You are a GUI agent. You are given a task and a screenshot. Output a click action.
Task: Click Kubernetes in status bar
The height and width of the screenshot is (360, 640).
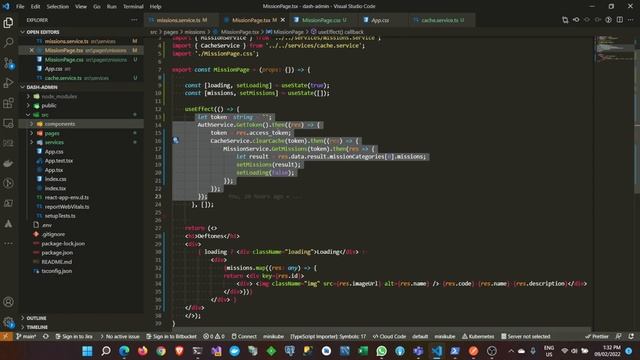click(478, 336)
